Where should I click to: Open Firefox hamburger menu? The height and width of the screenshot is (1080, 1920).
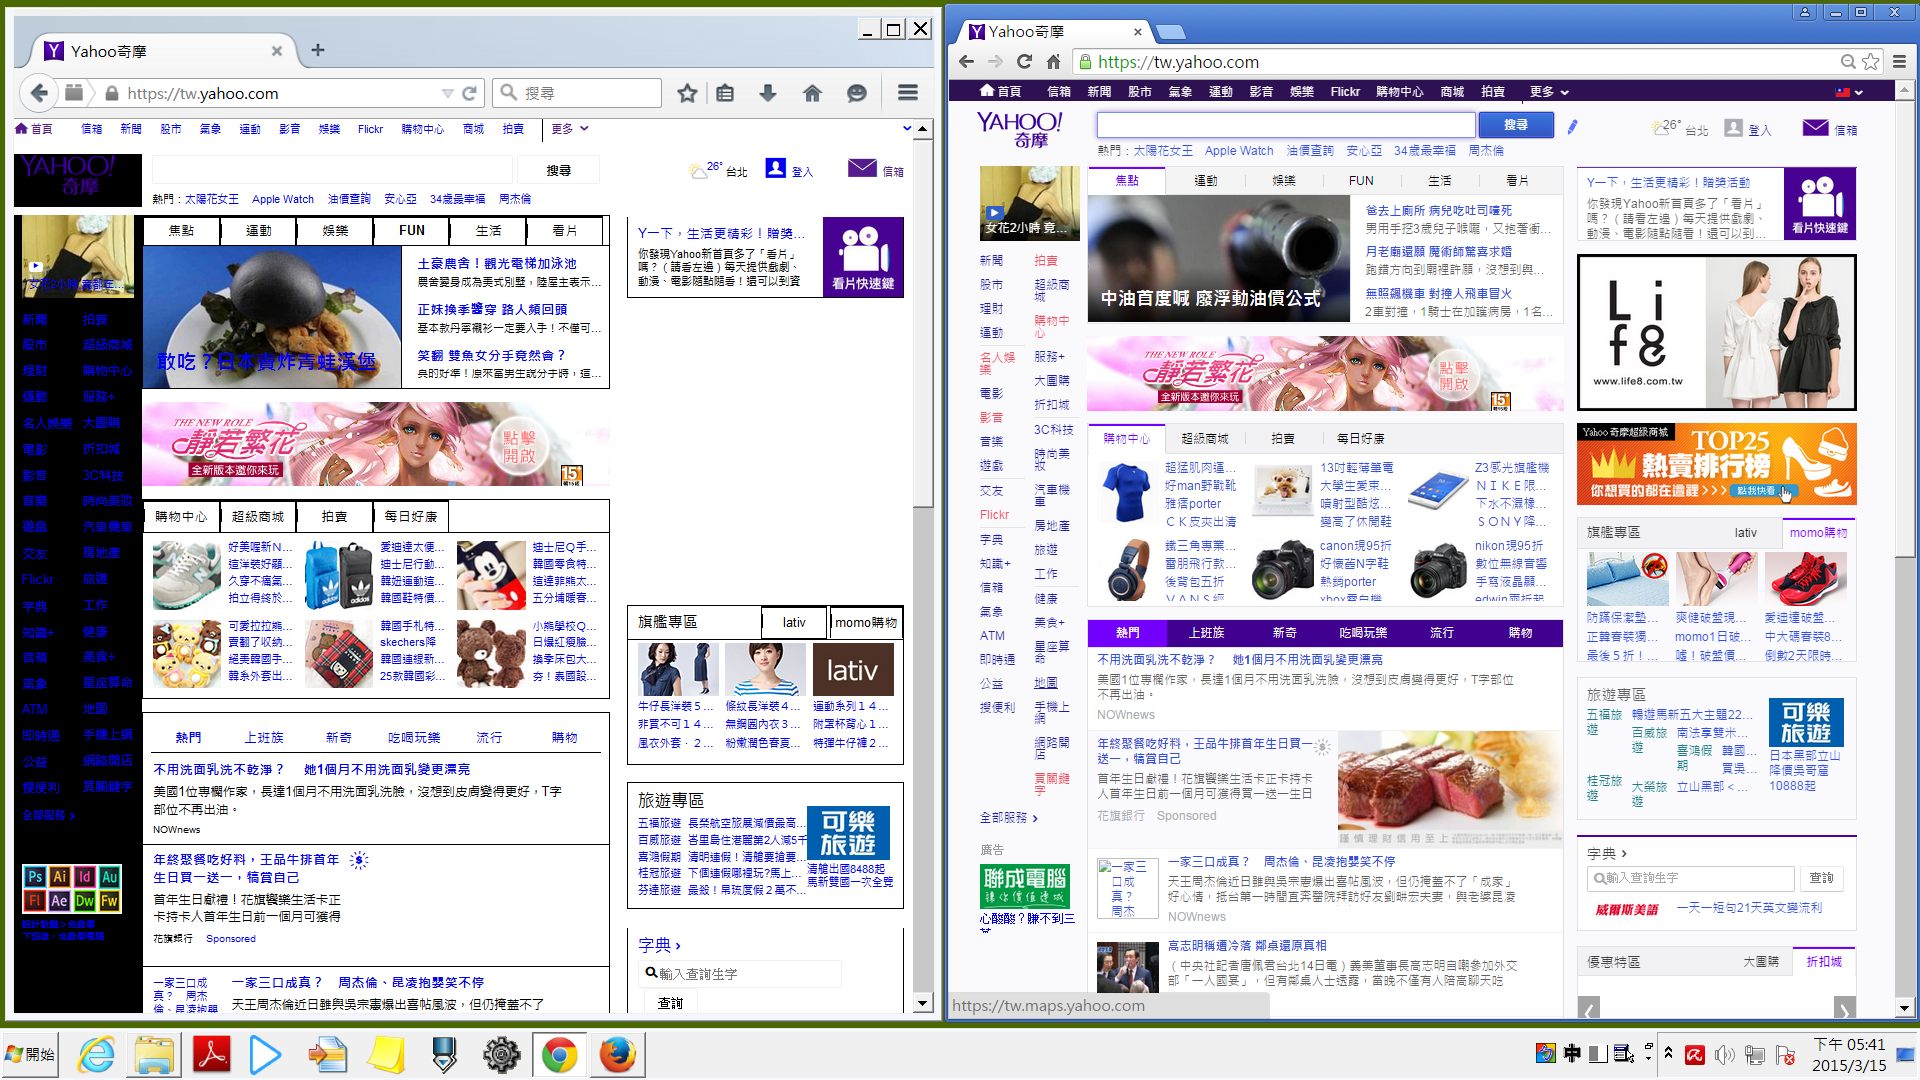click(908, 93)
